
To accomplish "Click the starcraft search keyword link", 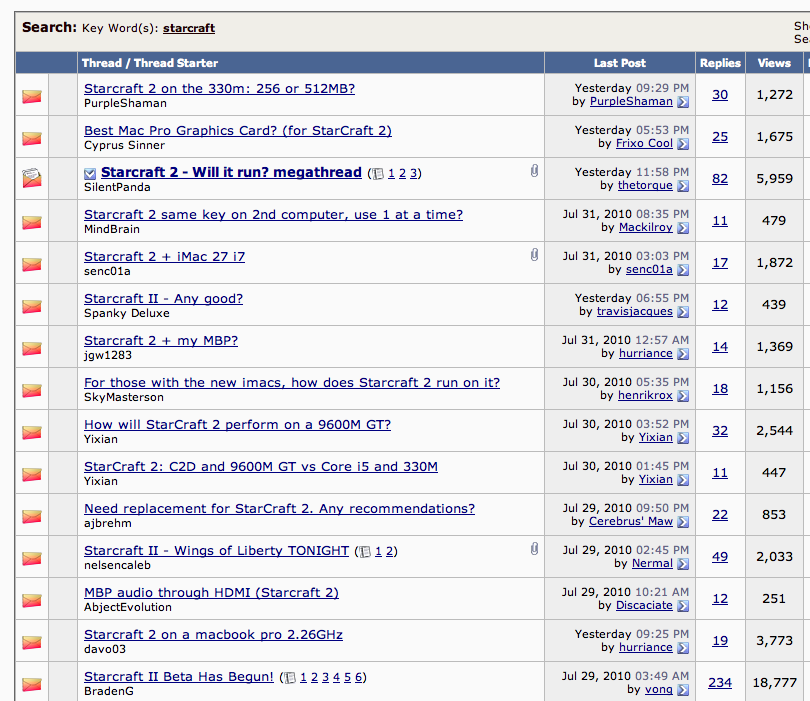I will (189, 28).
